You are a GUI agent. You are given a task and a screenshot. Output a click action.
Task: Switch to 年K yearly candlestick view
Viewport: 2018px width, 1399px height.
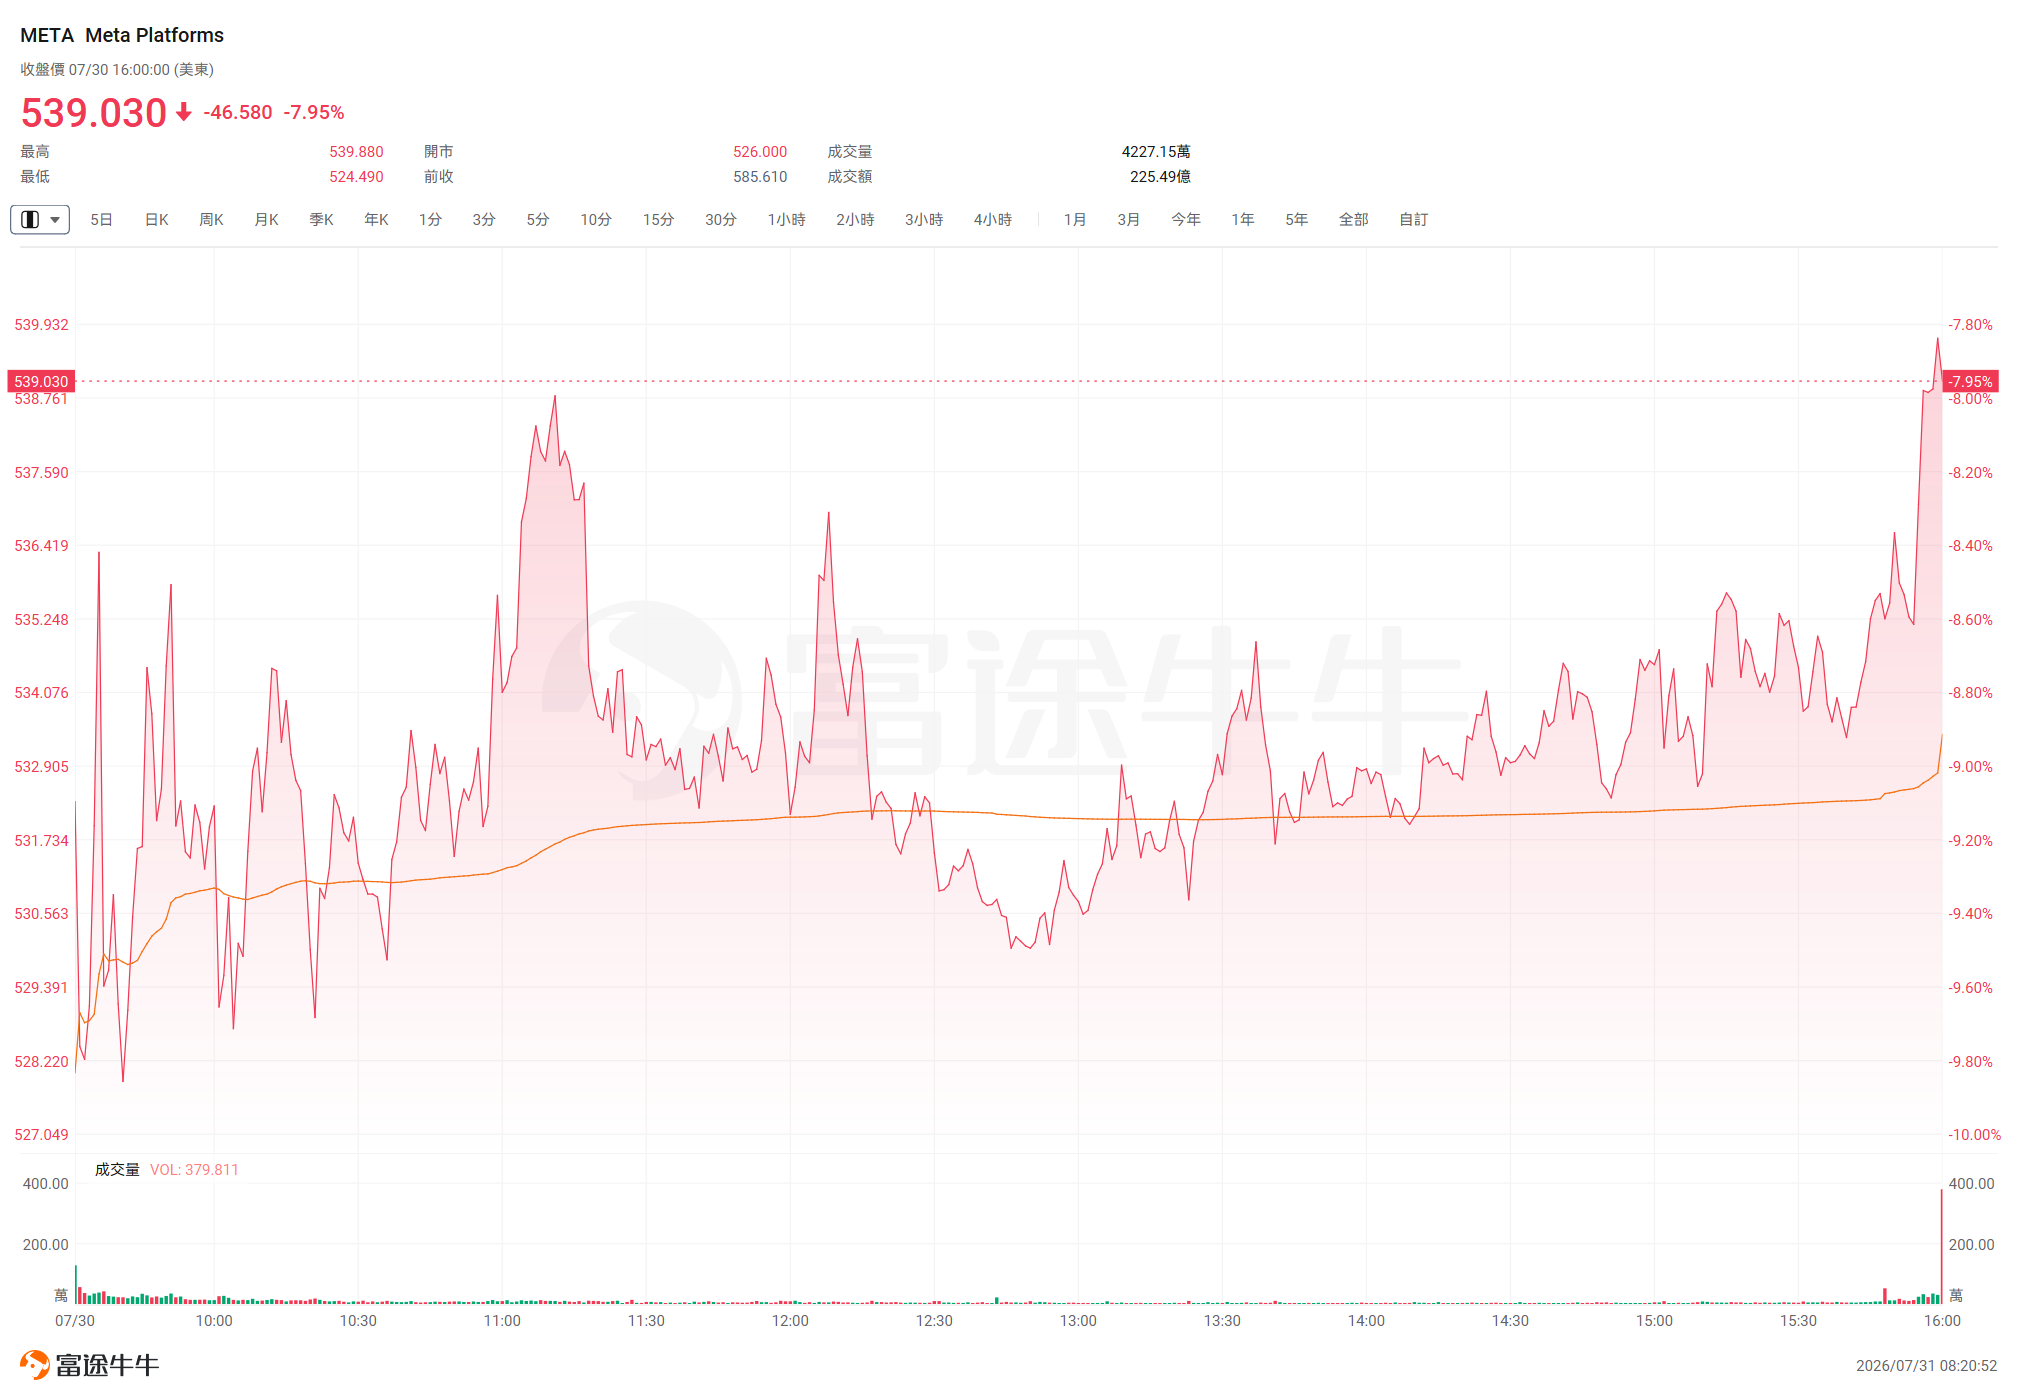coord(376,219)
